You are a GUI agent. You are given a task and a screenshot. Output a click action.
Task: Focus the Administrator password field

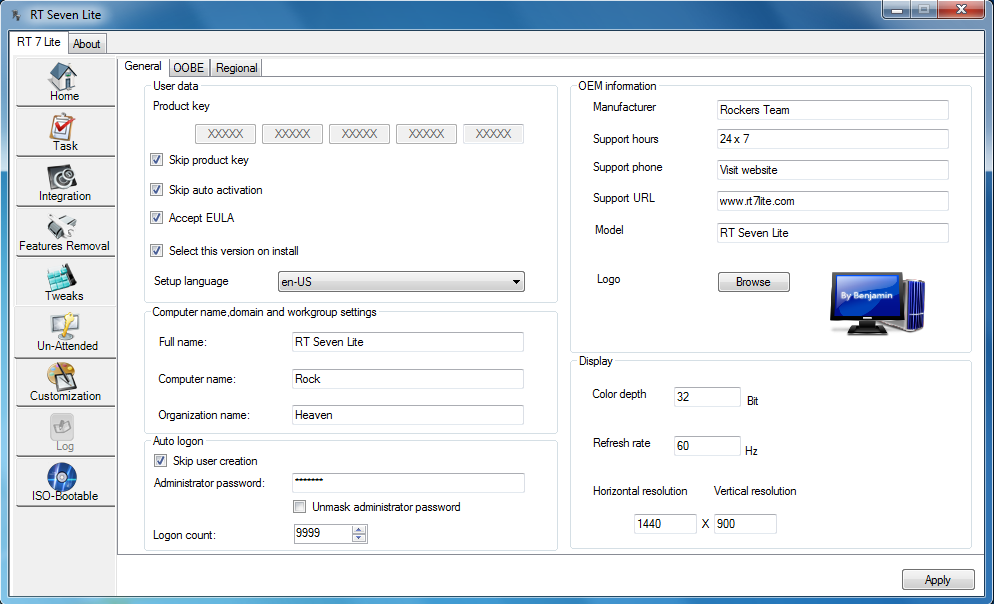coord(408,483)
